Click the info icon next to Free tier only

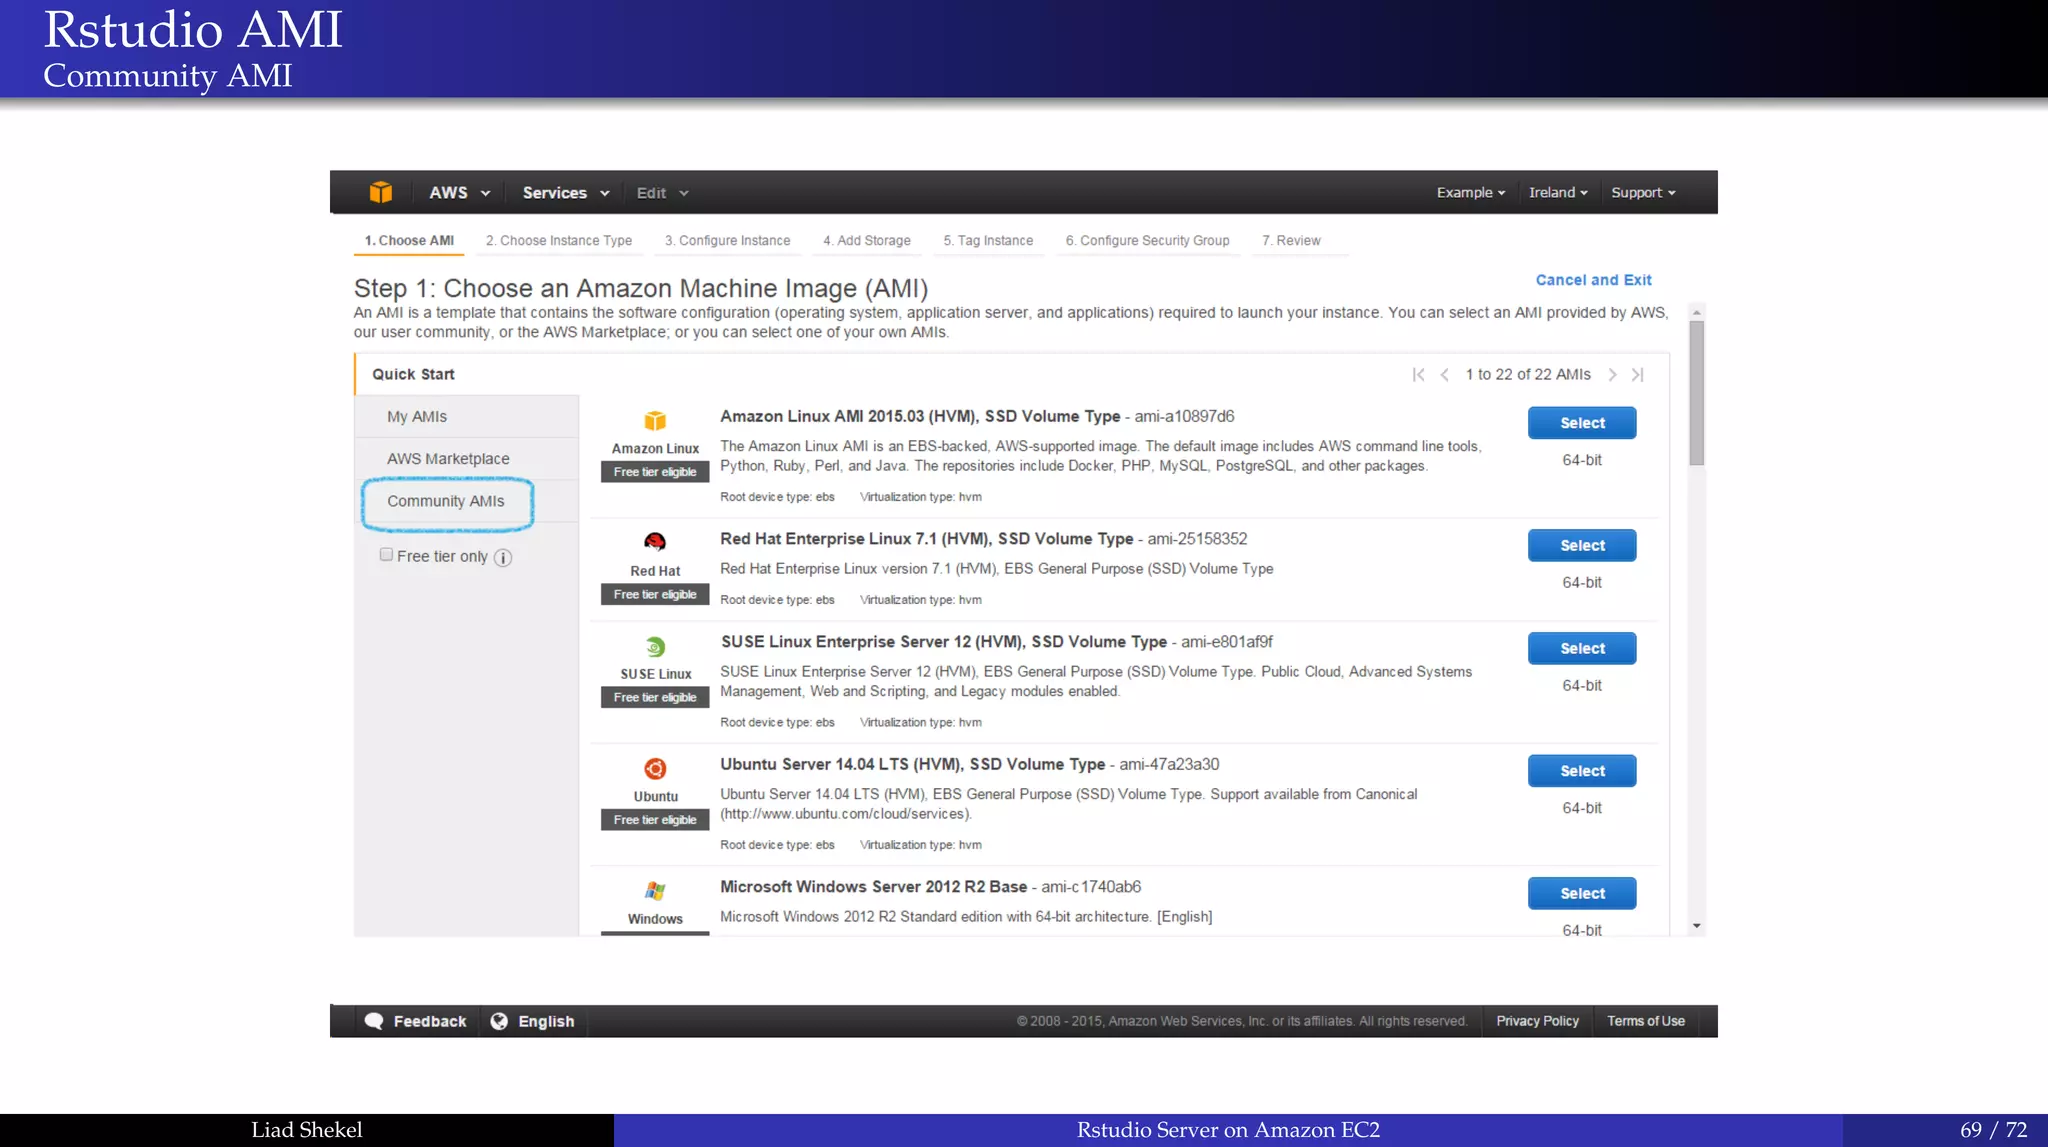point(503,558)
